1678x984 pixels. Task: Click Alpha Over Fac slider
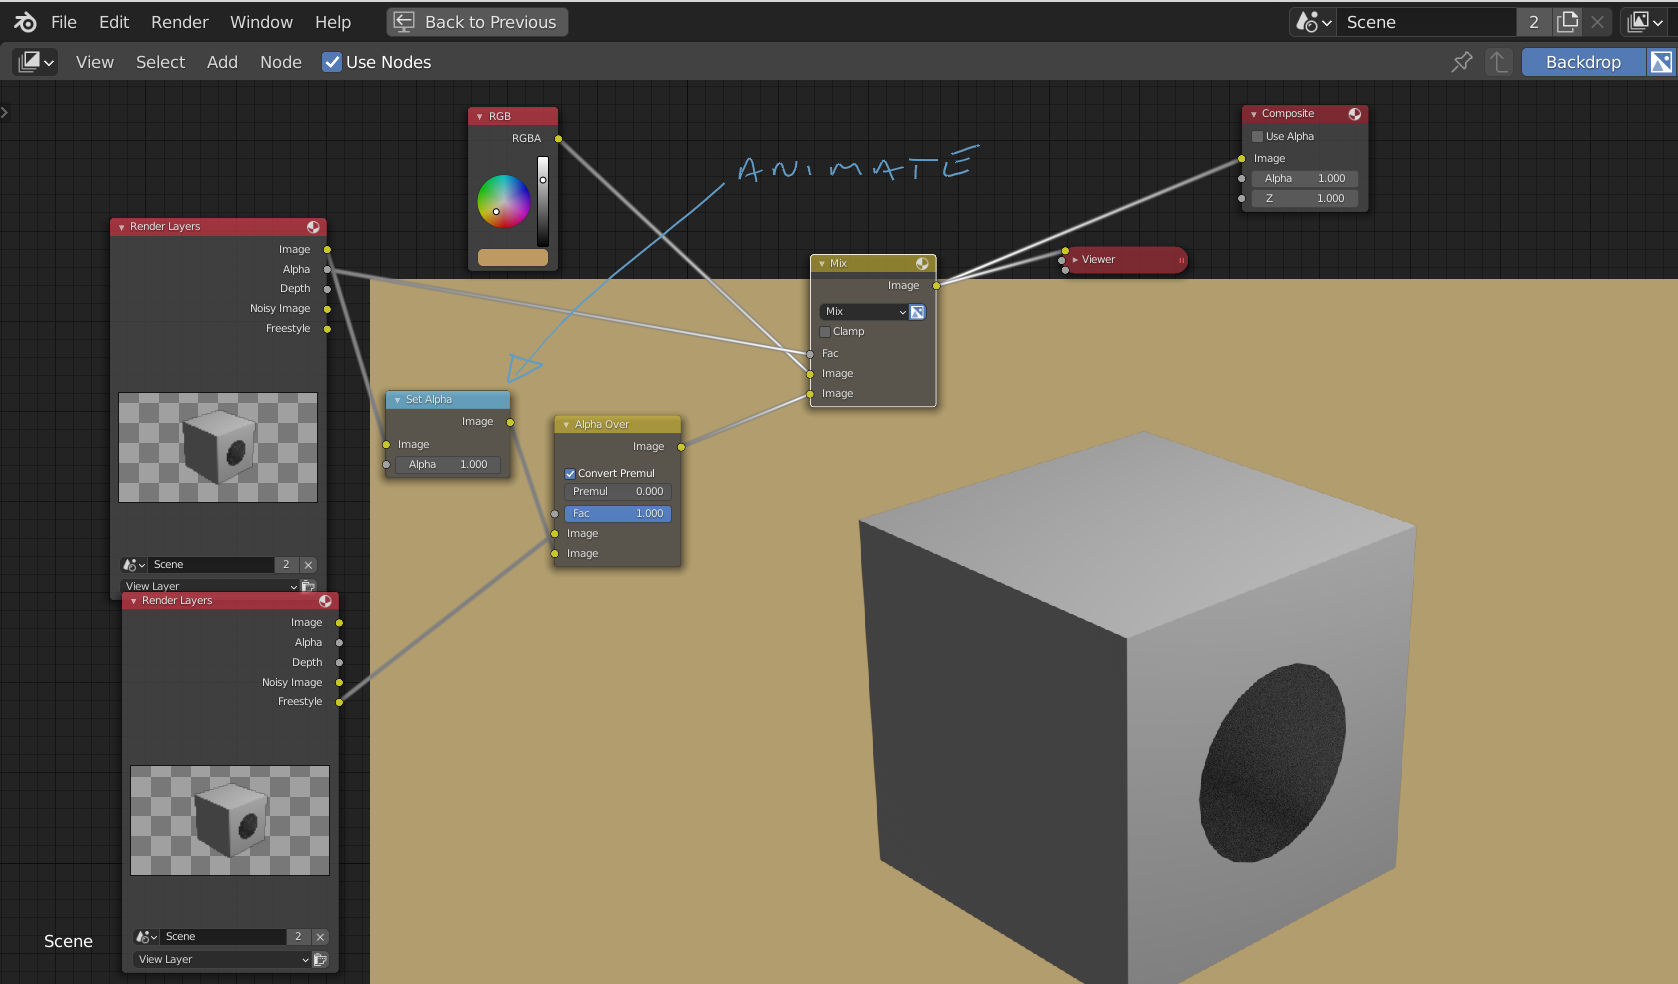click(618, 514)
